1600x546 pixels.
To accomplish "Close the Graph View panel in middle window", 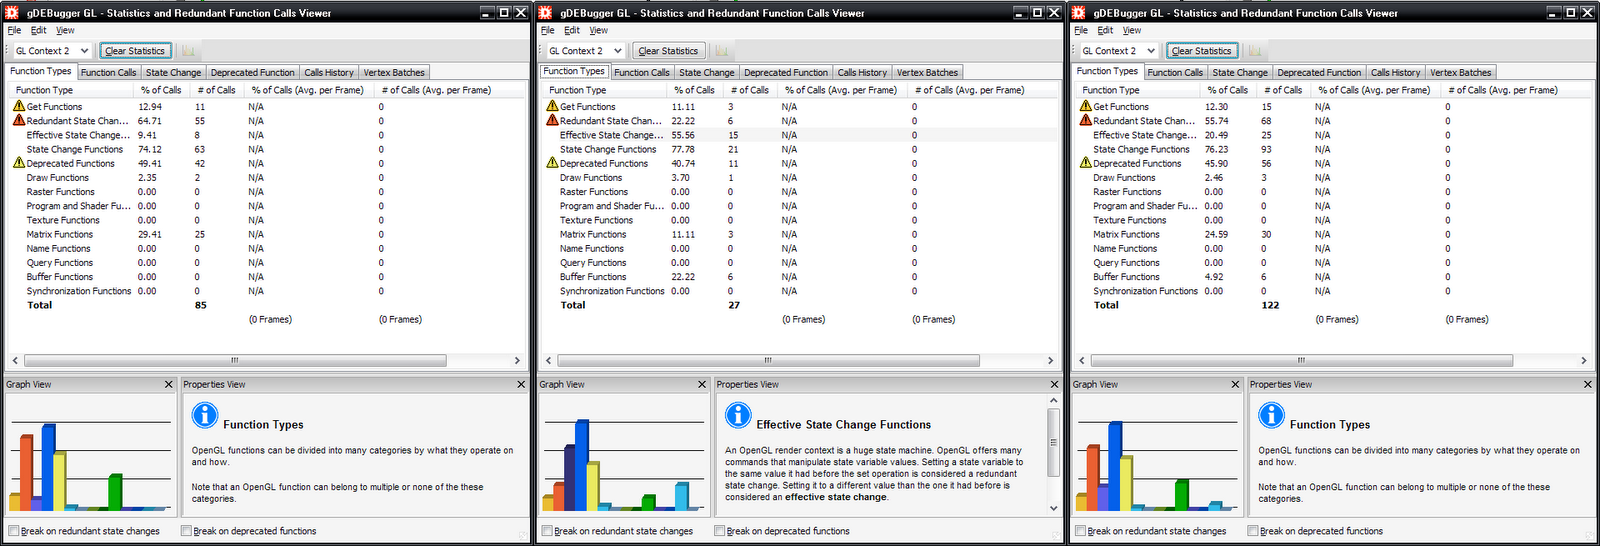I will 702,384.
